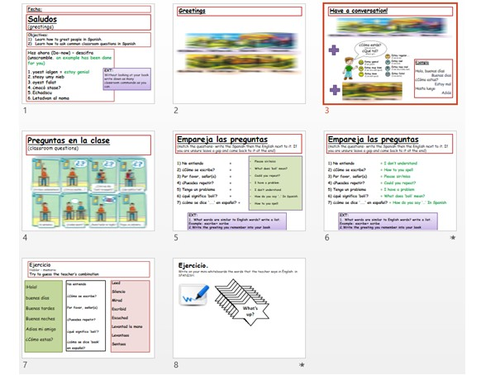Click the green greetings column on slide 7

[x=44, y=316]
